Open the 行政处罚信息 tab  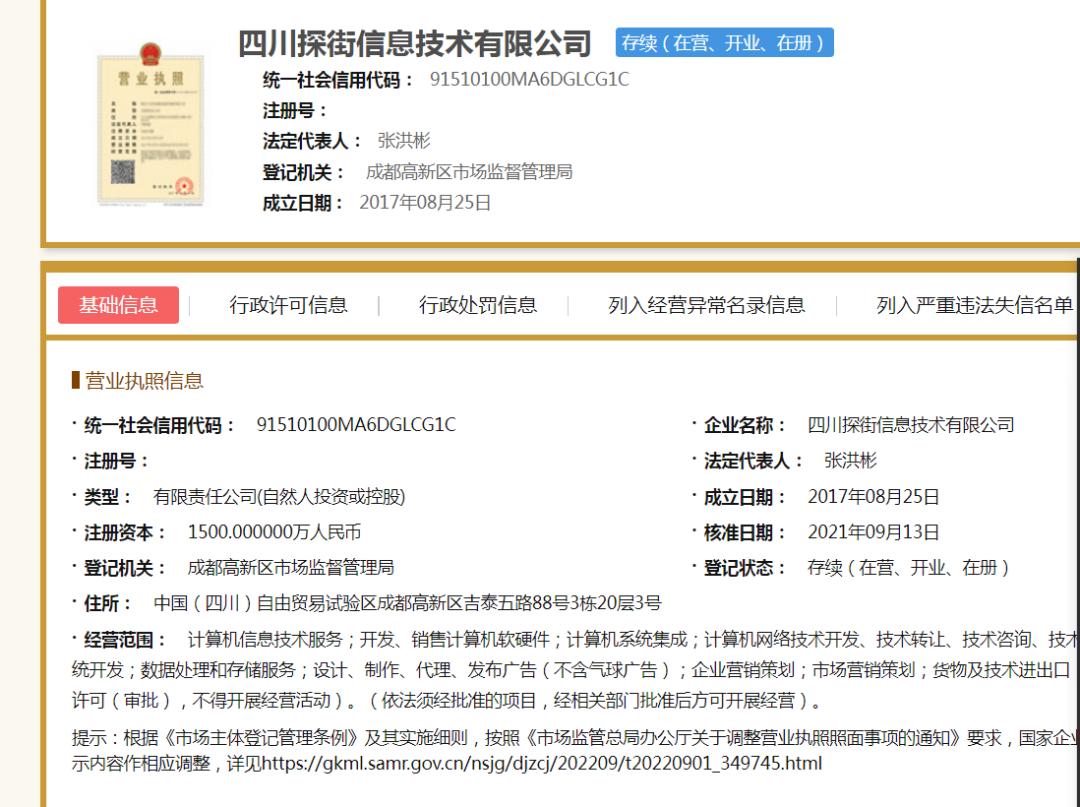pyautogui.click(x=477, y=305)
